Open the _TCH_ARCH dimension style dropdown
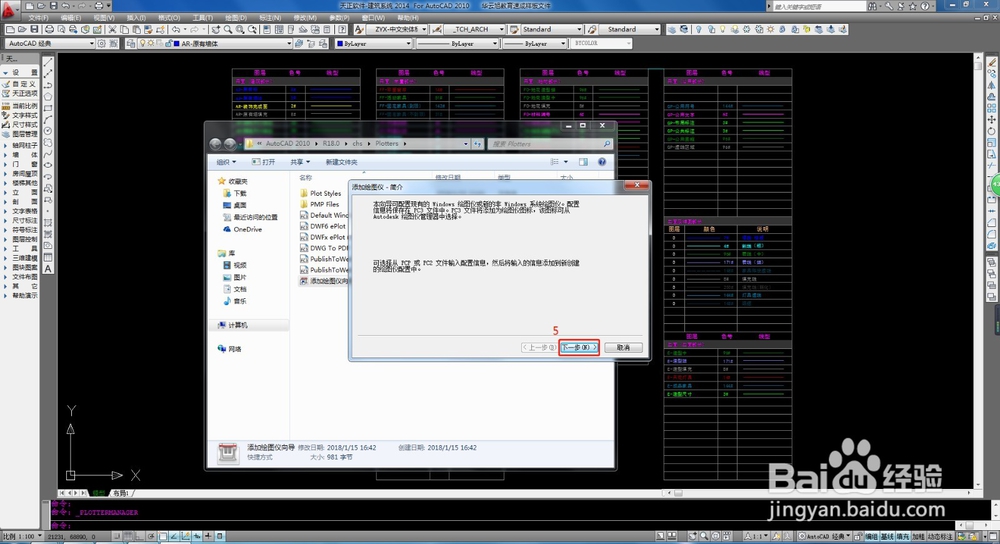 tap(474, 29)
